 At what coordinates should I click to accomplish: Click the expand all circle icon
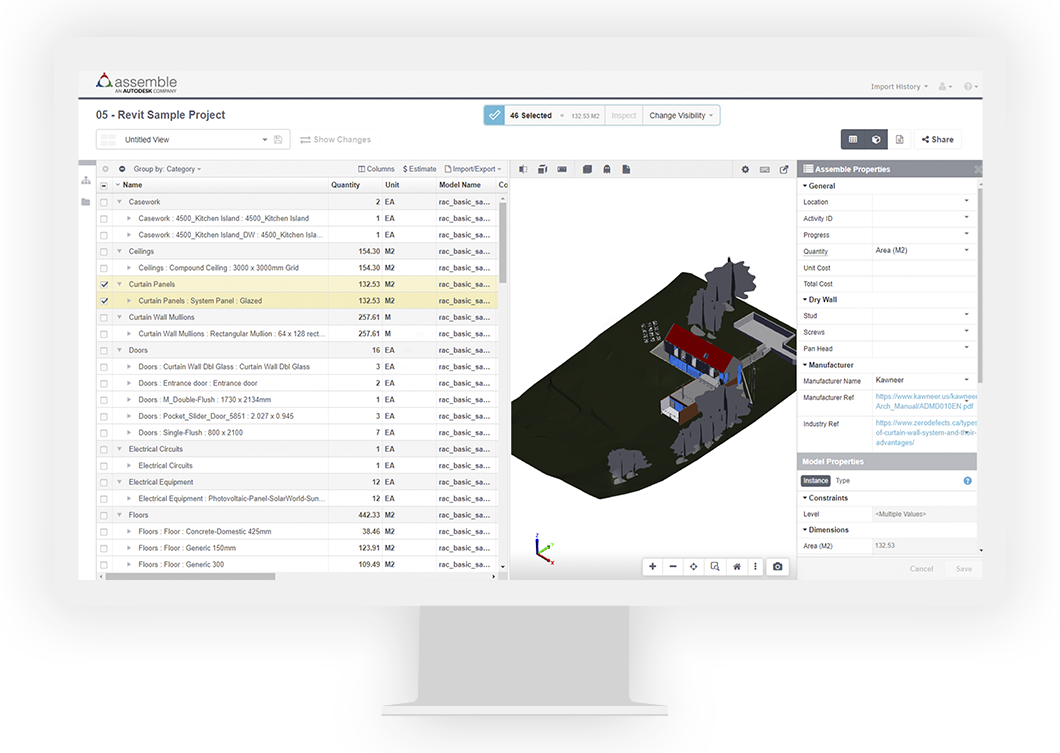(105, 169)
